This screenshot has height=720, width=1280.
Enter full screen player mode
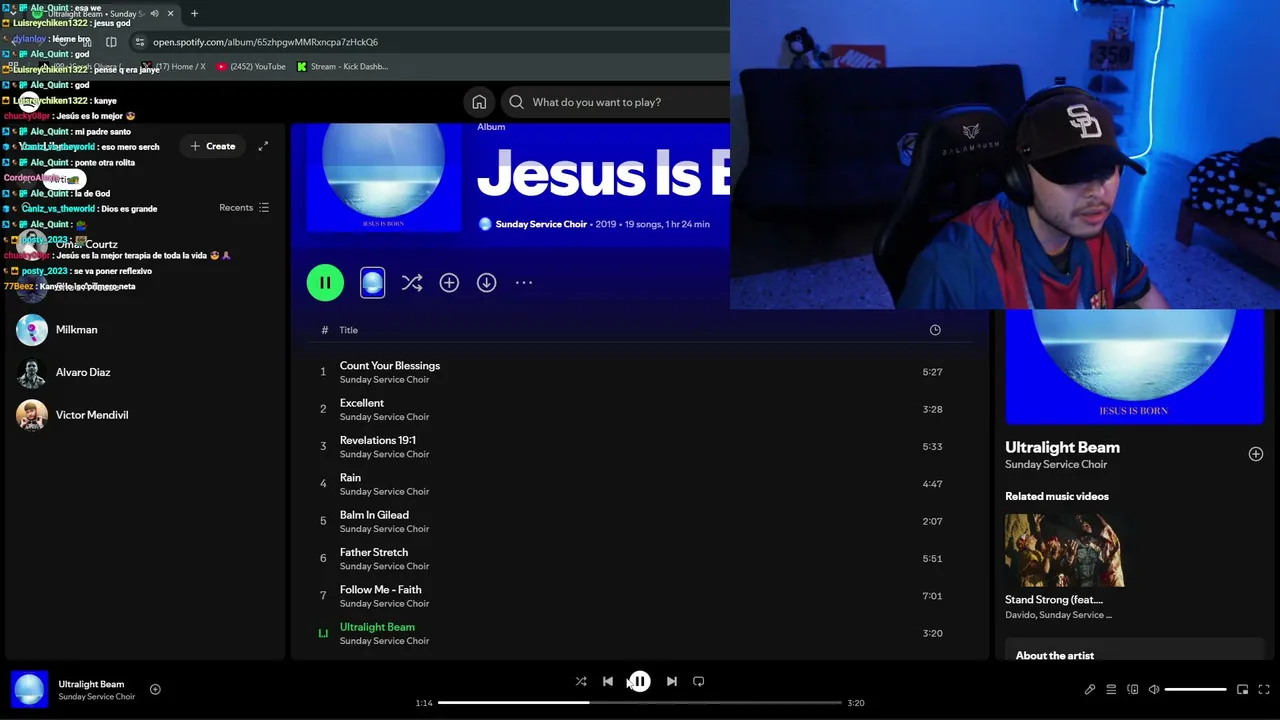(1264, 689)
